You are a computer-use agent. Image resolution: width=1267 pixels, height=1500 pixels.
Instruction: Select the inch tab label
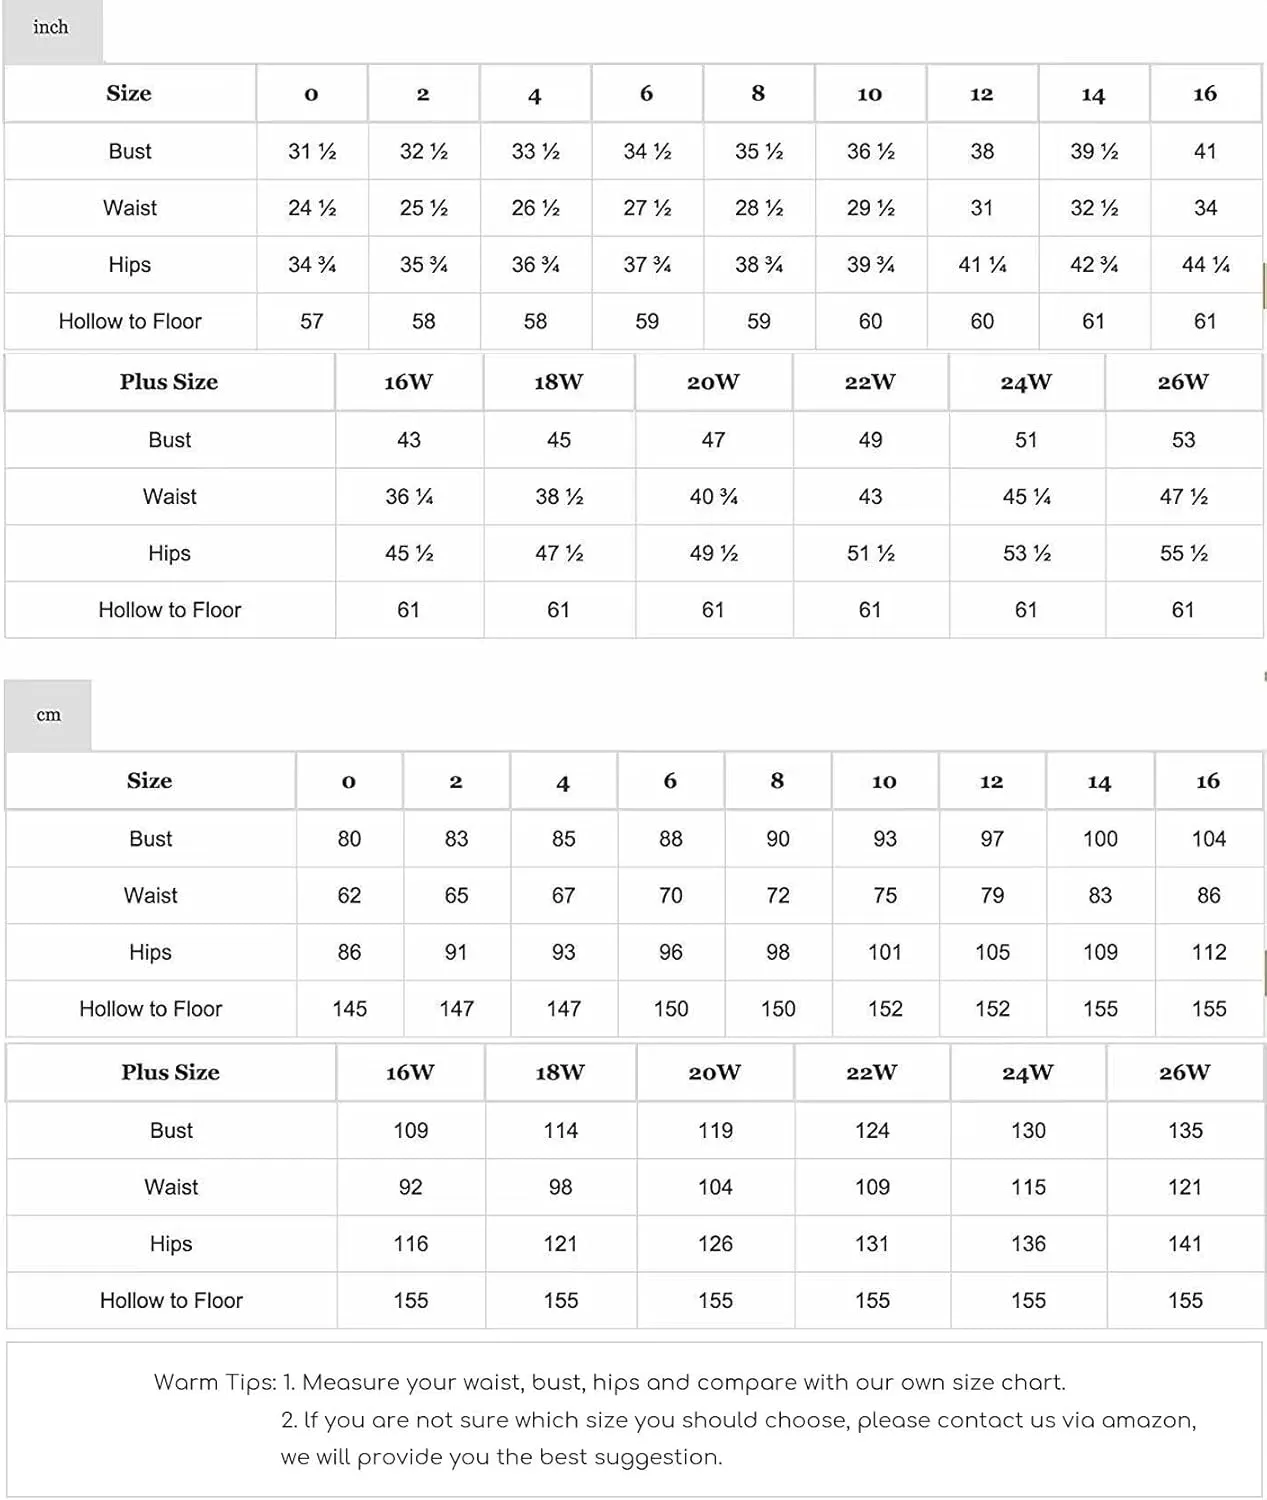[51, 28]
